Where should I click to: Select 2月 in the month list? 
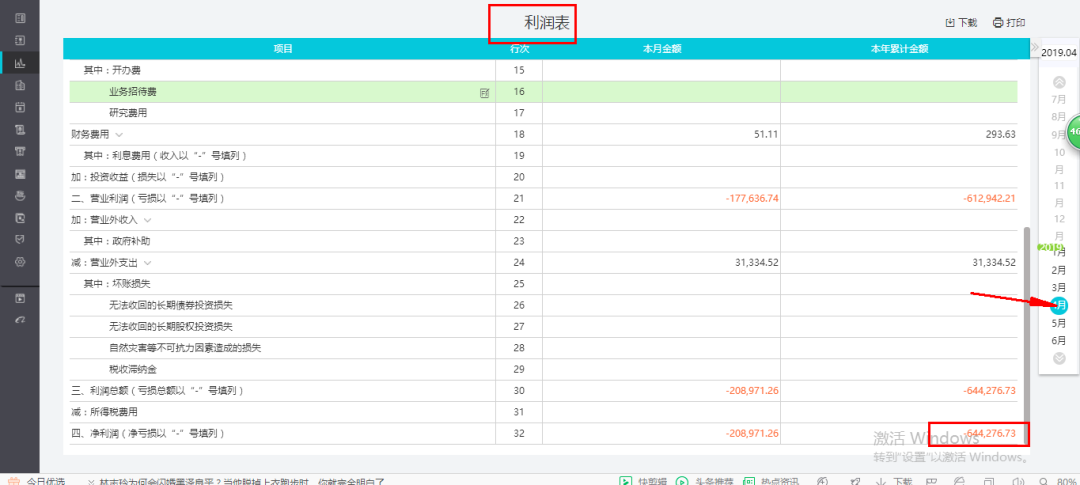click(1059, 270)
